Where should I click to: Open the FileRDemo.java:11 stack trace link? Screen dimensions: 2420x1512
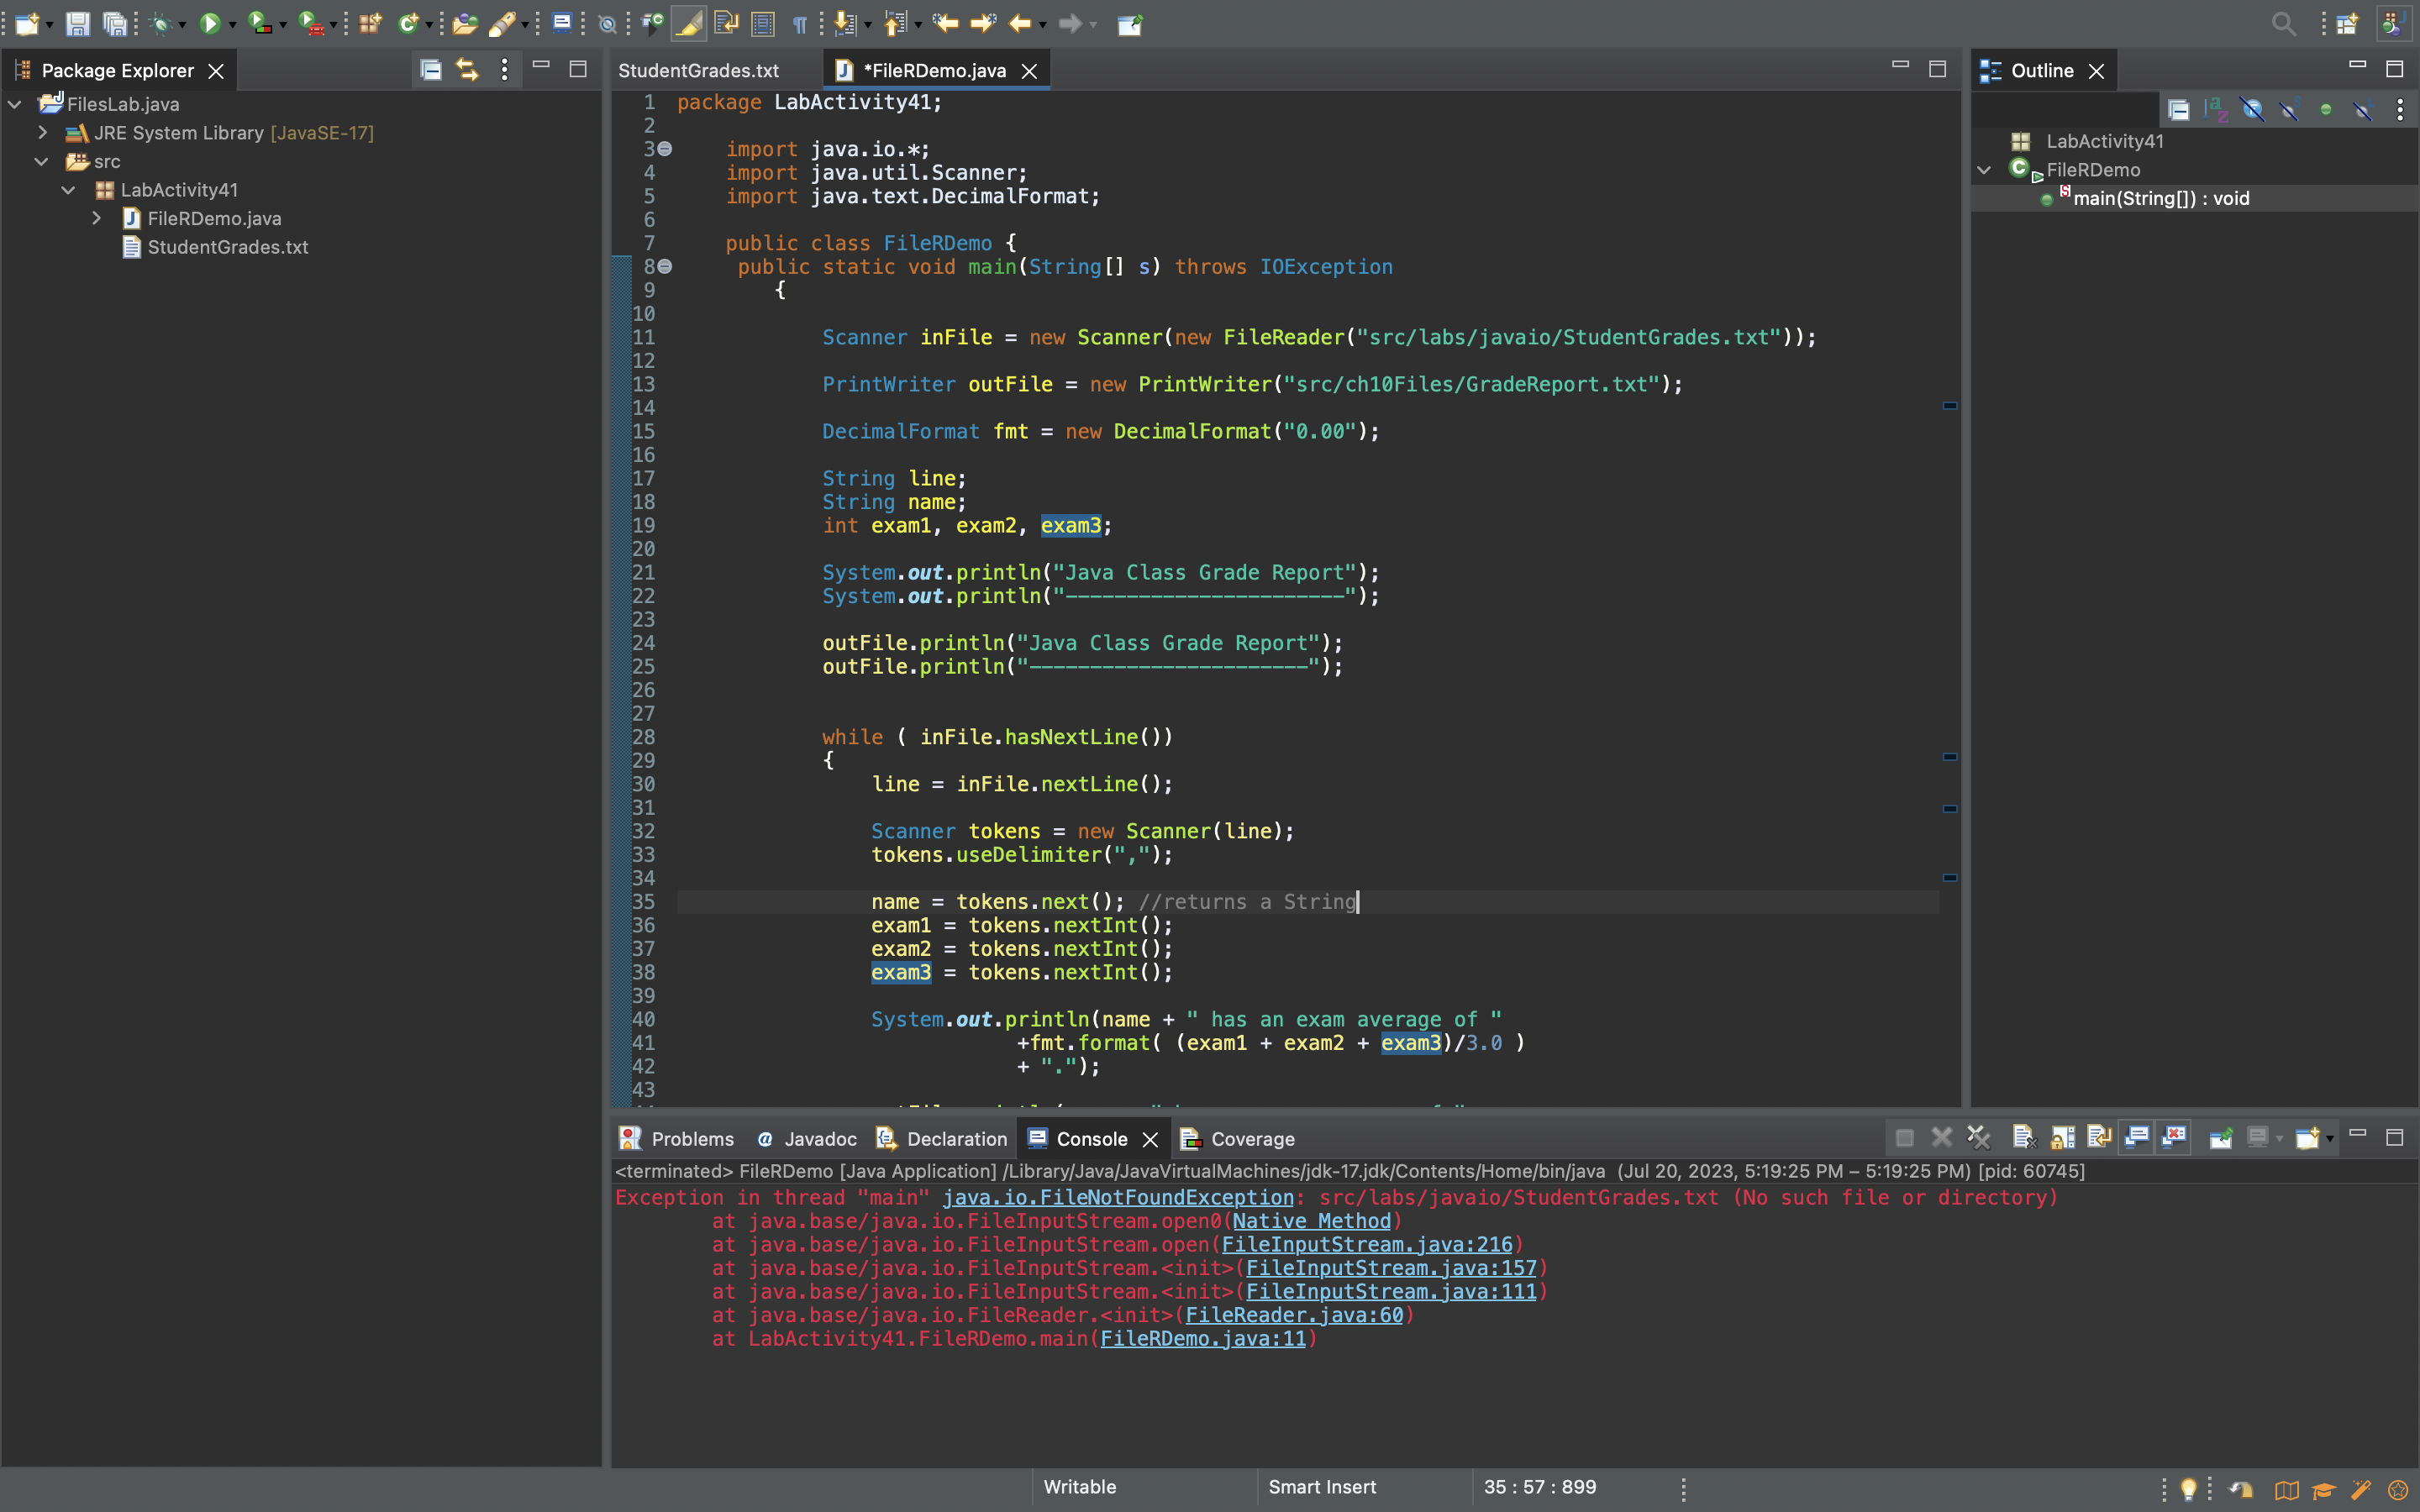(1202, 1338)
